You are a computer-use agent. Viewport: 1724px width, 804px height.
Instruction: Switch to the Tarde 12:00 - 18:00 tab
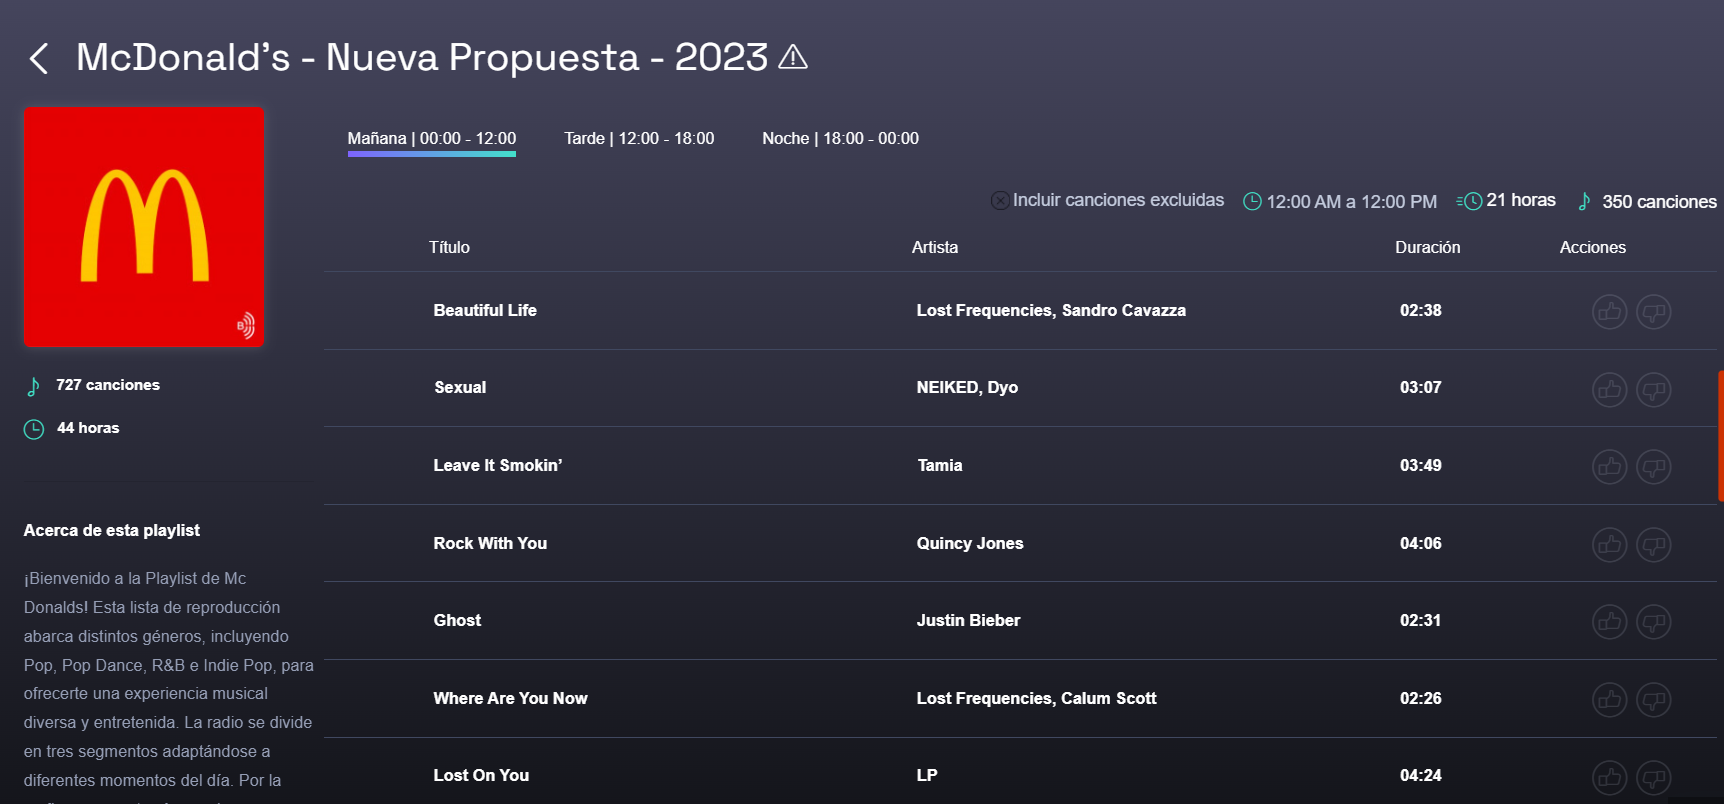(639, 138)
